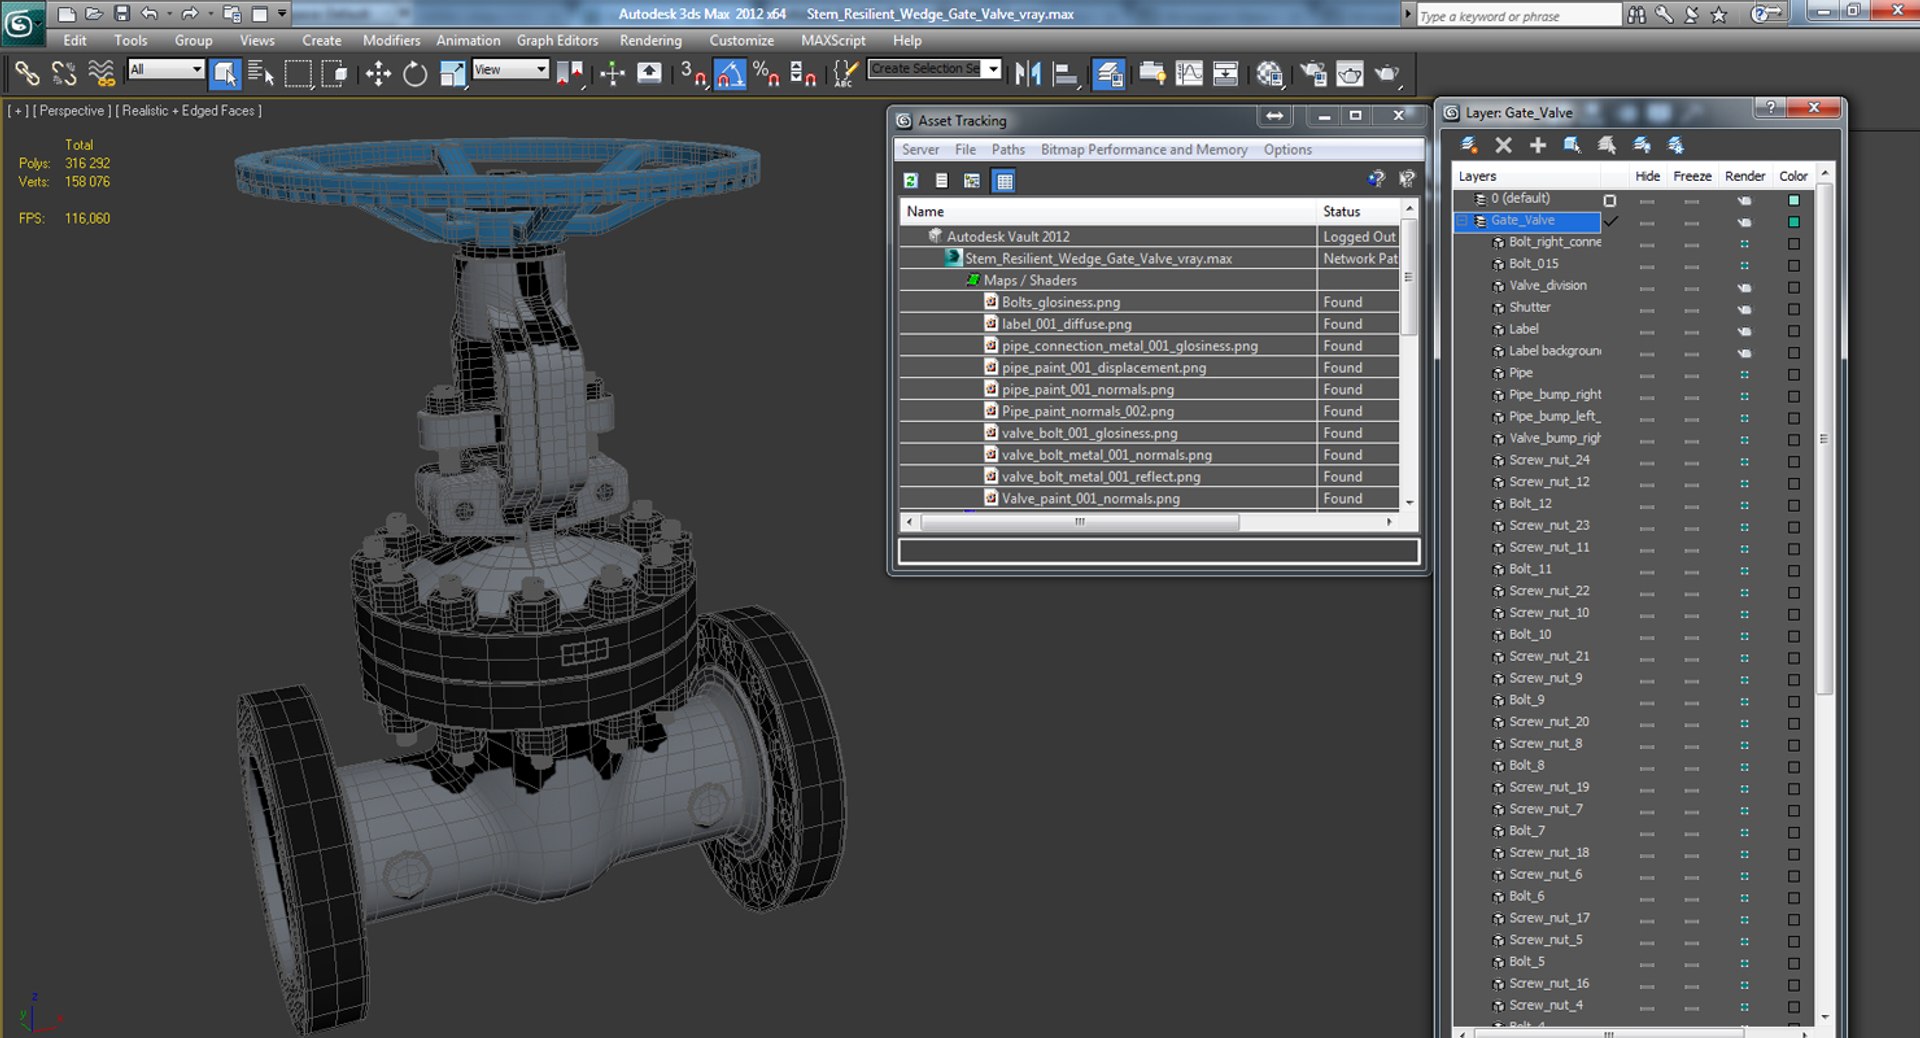Toggle Keyboard Shortcut Override
1920x1038 pixels.
point(649,73)
